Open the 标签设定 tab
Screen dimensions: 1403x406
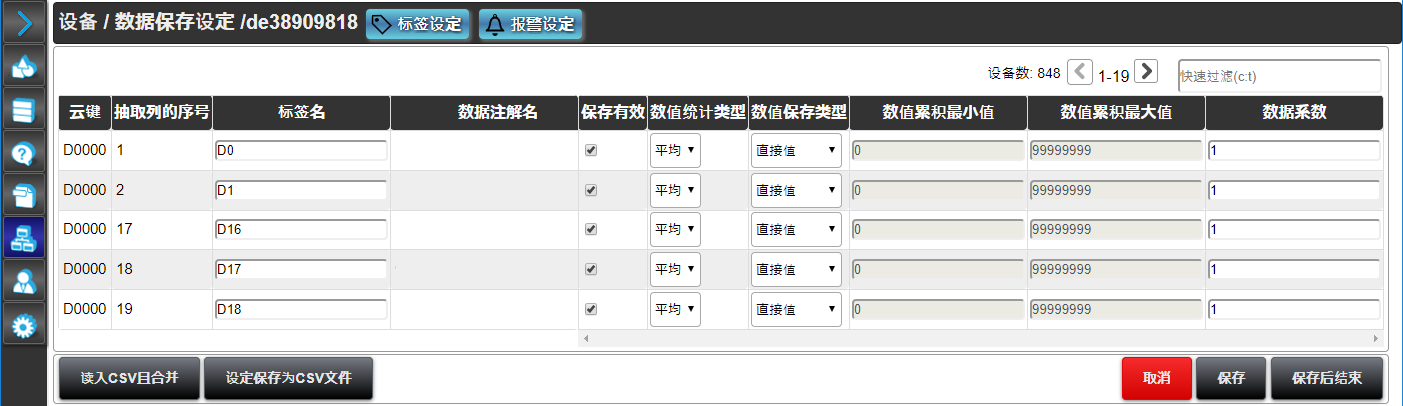click(x=418, y=24)
